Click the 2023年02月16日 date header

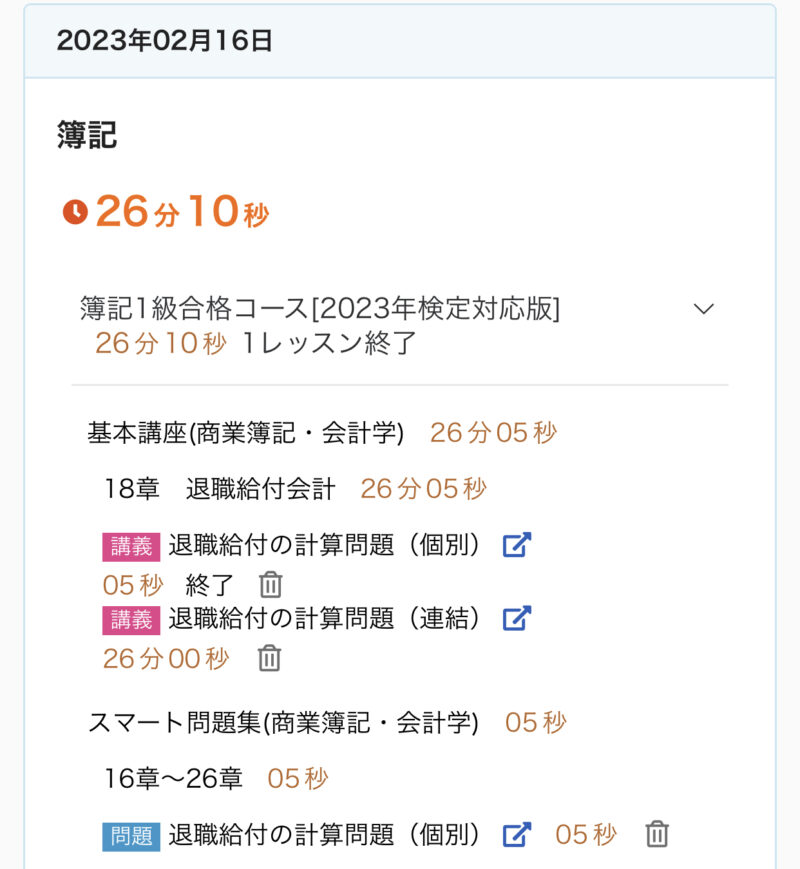165,41
